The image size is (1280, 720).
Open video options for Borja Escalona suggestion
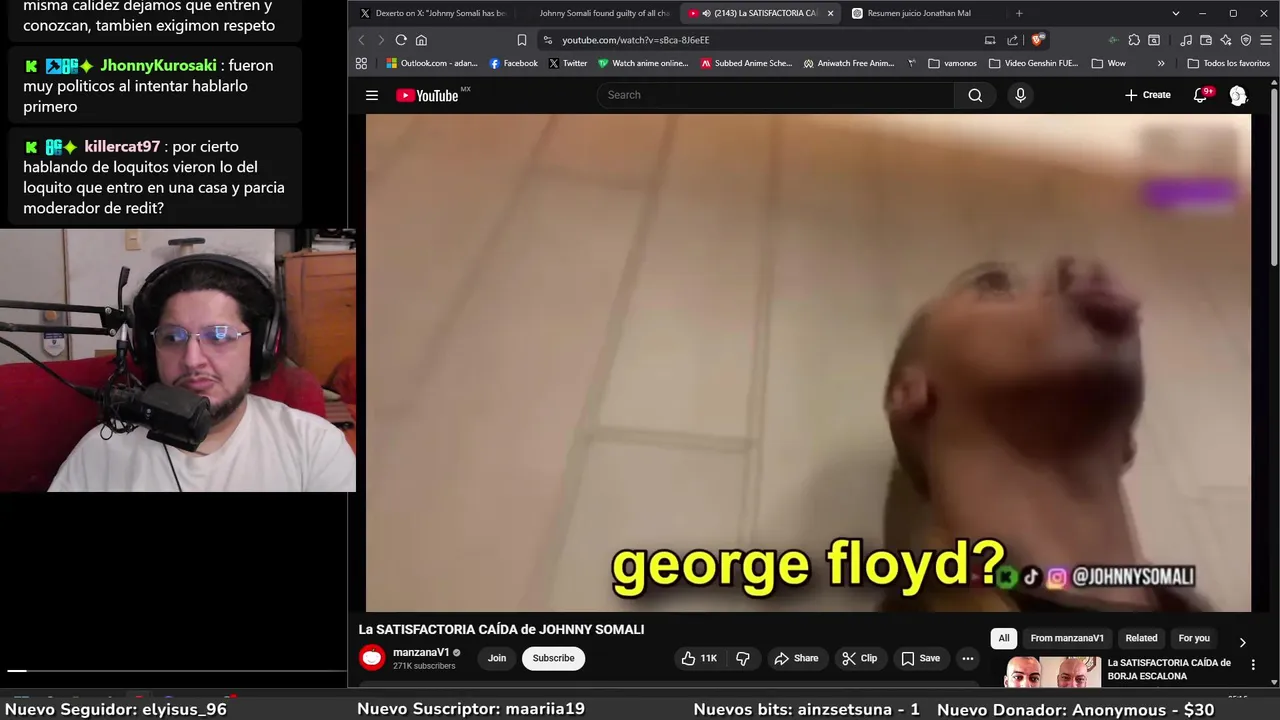1253,665
